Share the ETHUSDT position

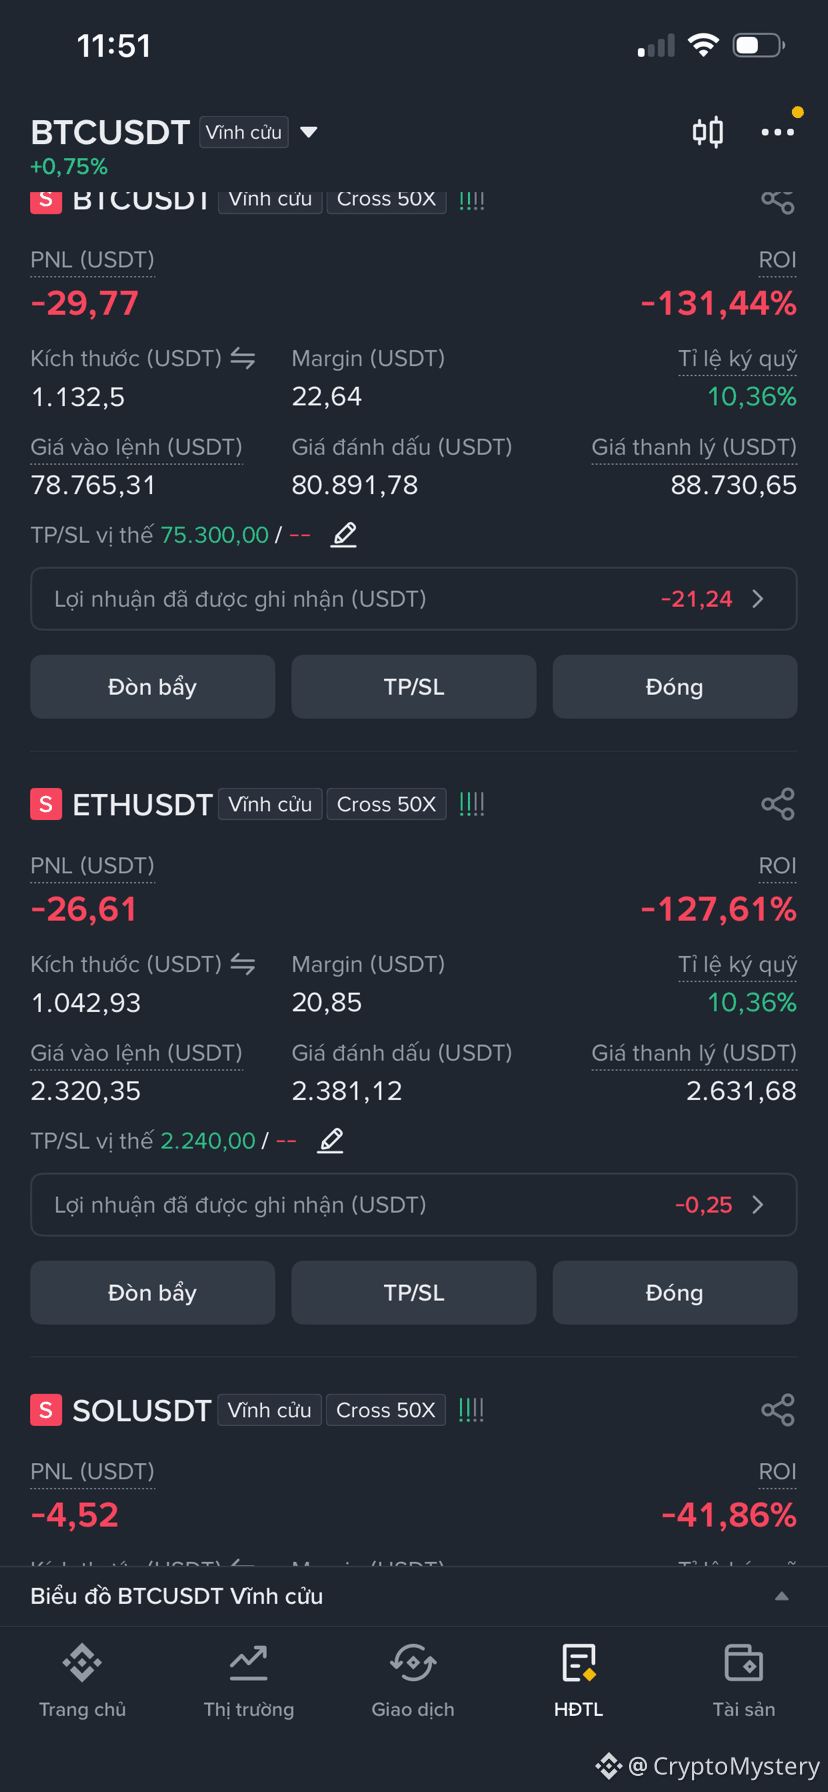(x=778, y=804)
